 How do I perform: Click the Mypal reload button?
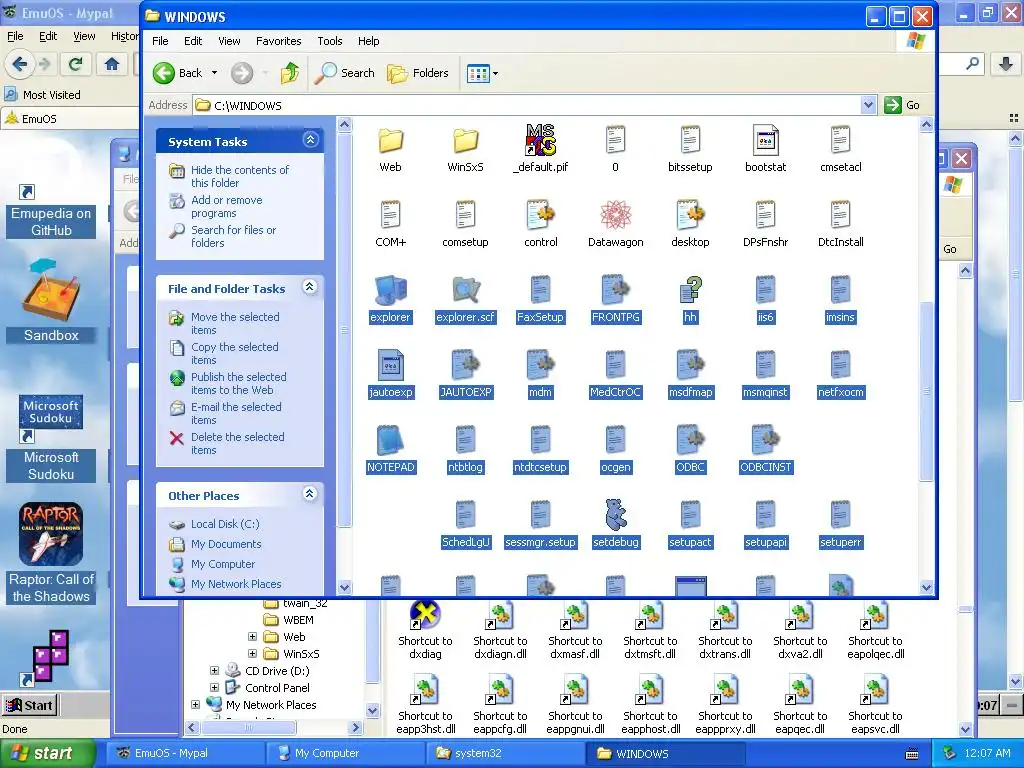[76, 64]
